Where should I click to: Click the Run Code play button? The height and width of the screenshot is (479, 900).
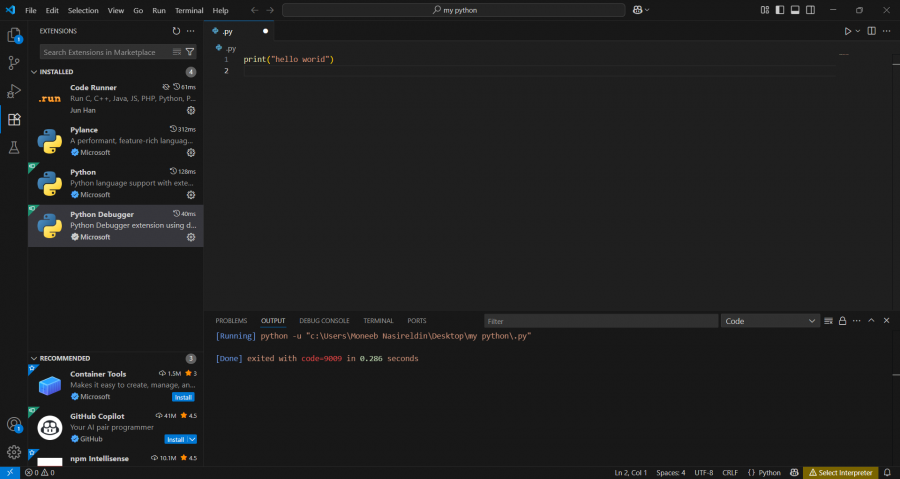[847, 31]
